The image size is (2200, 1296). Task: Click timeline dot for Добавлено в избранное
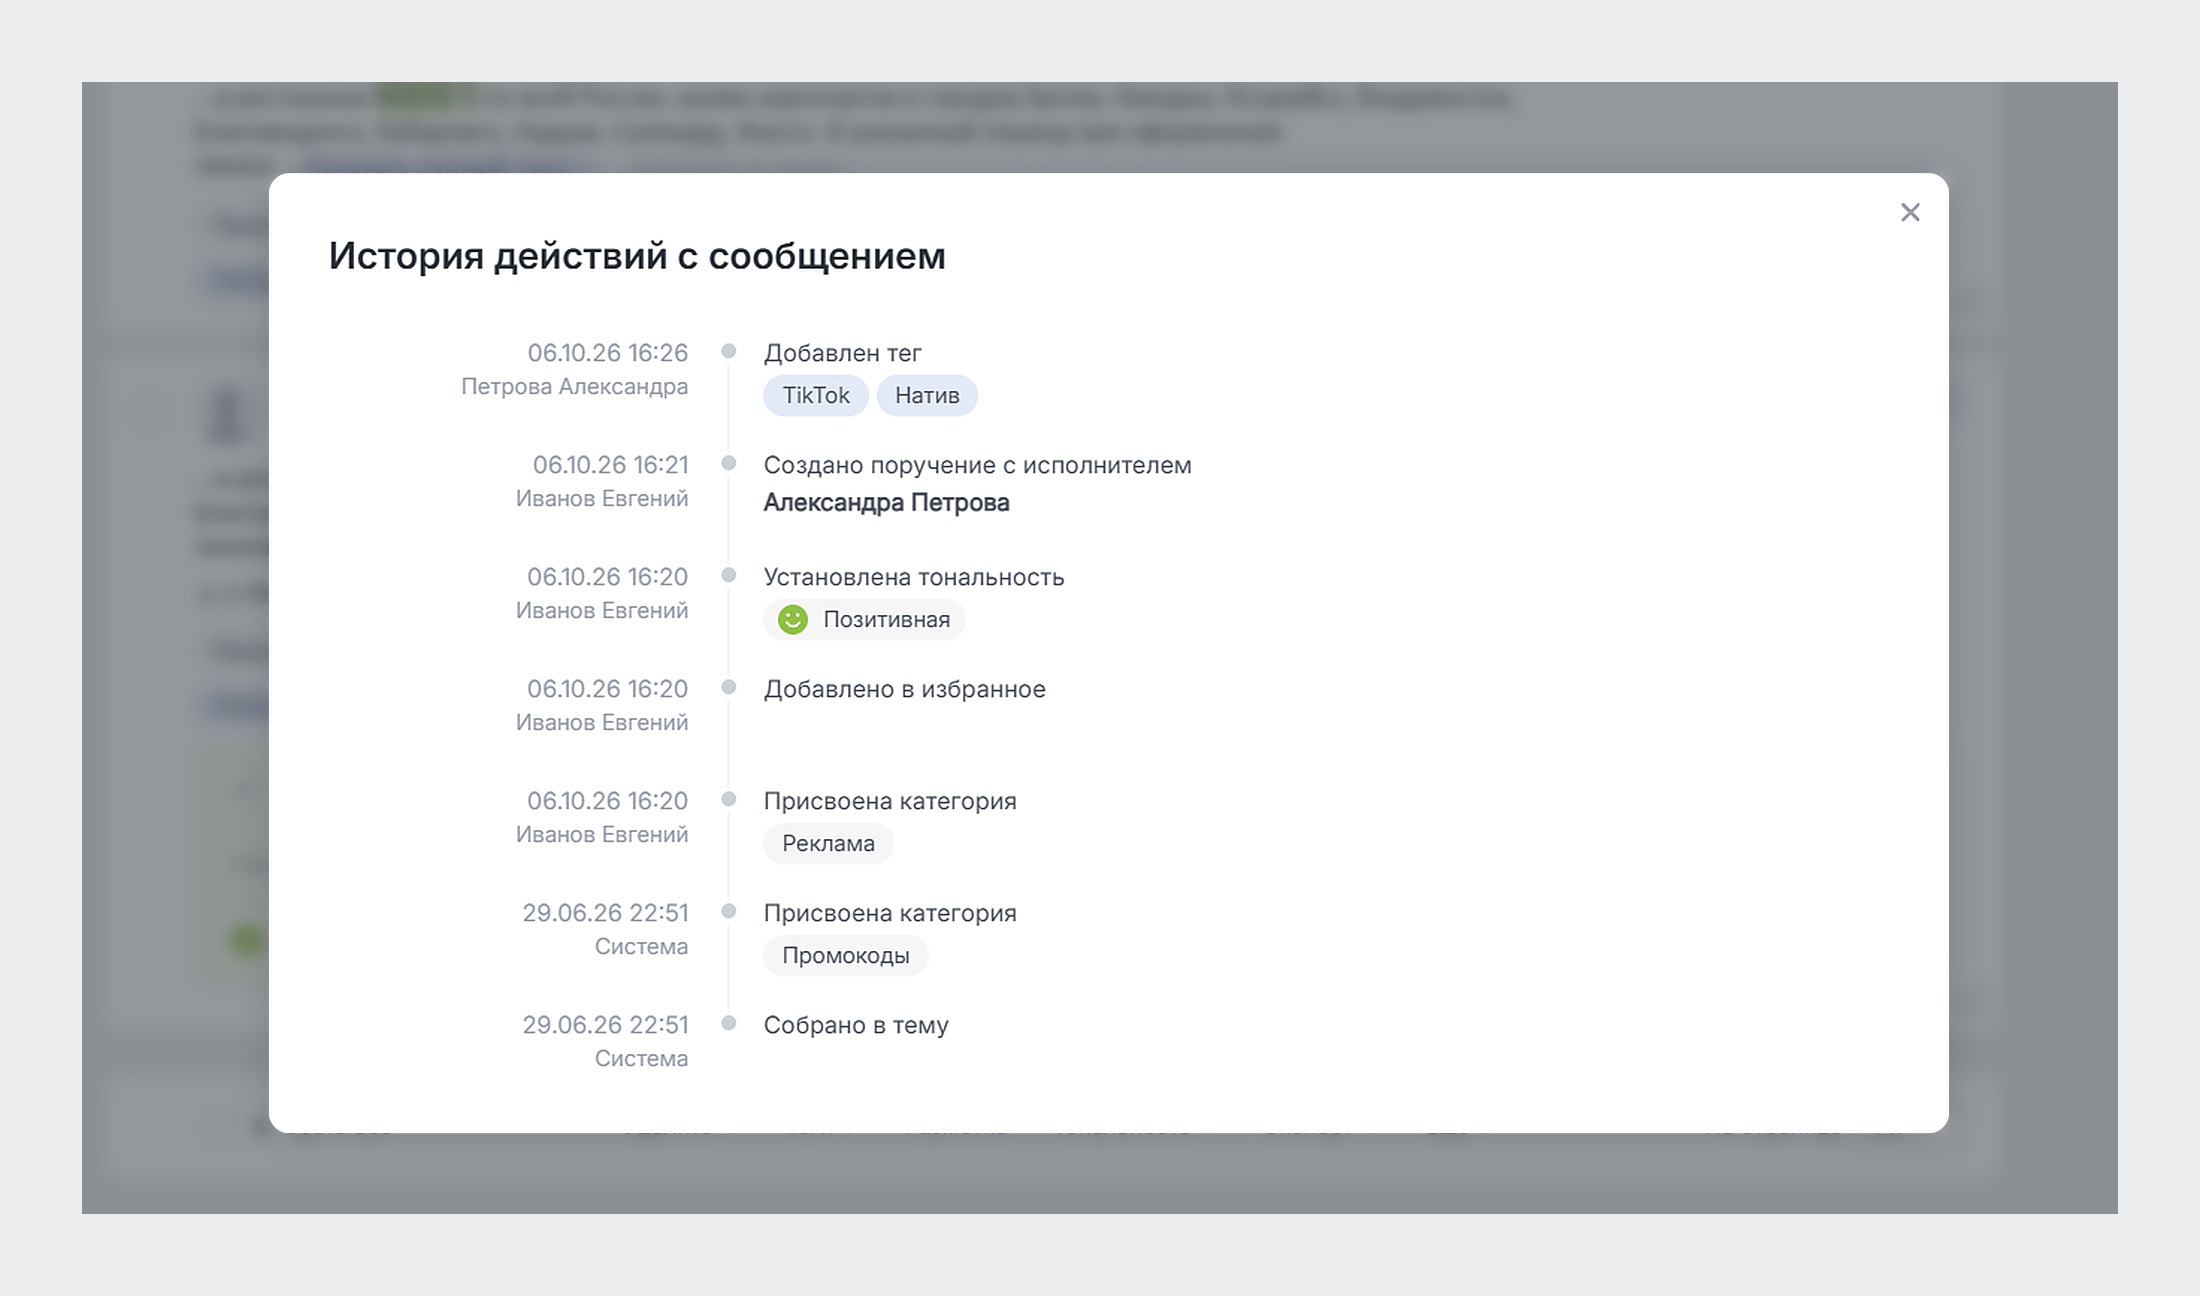(729, 687)
